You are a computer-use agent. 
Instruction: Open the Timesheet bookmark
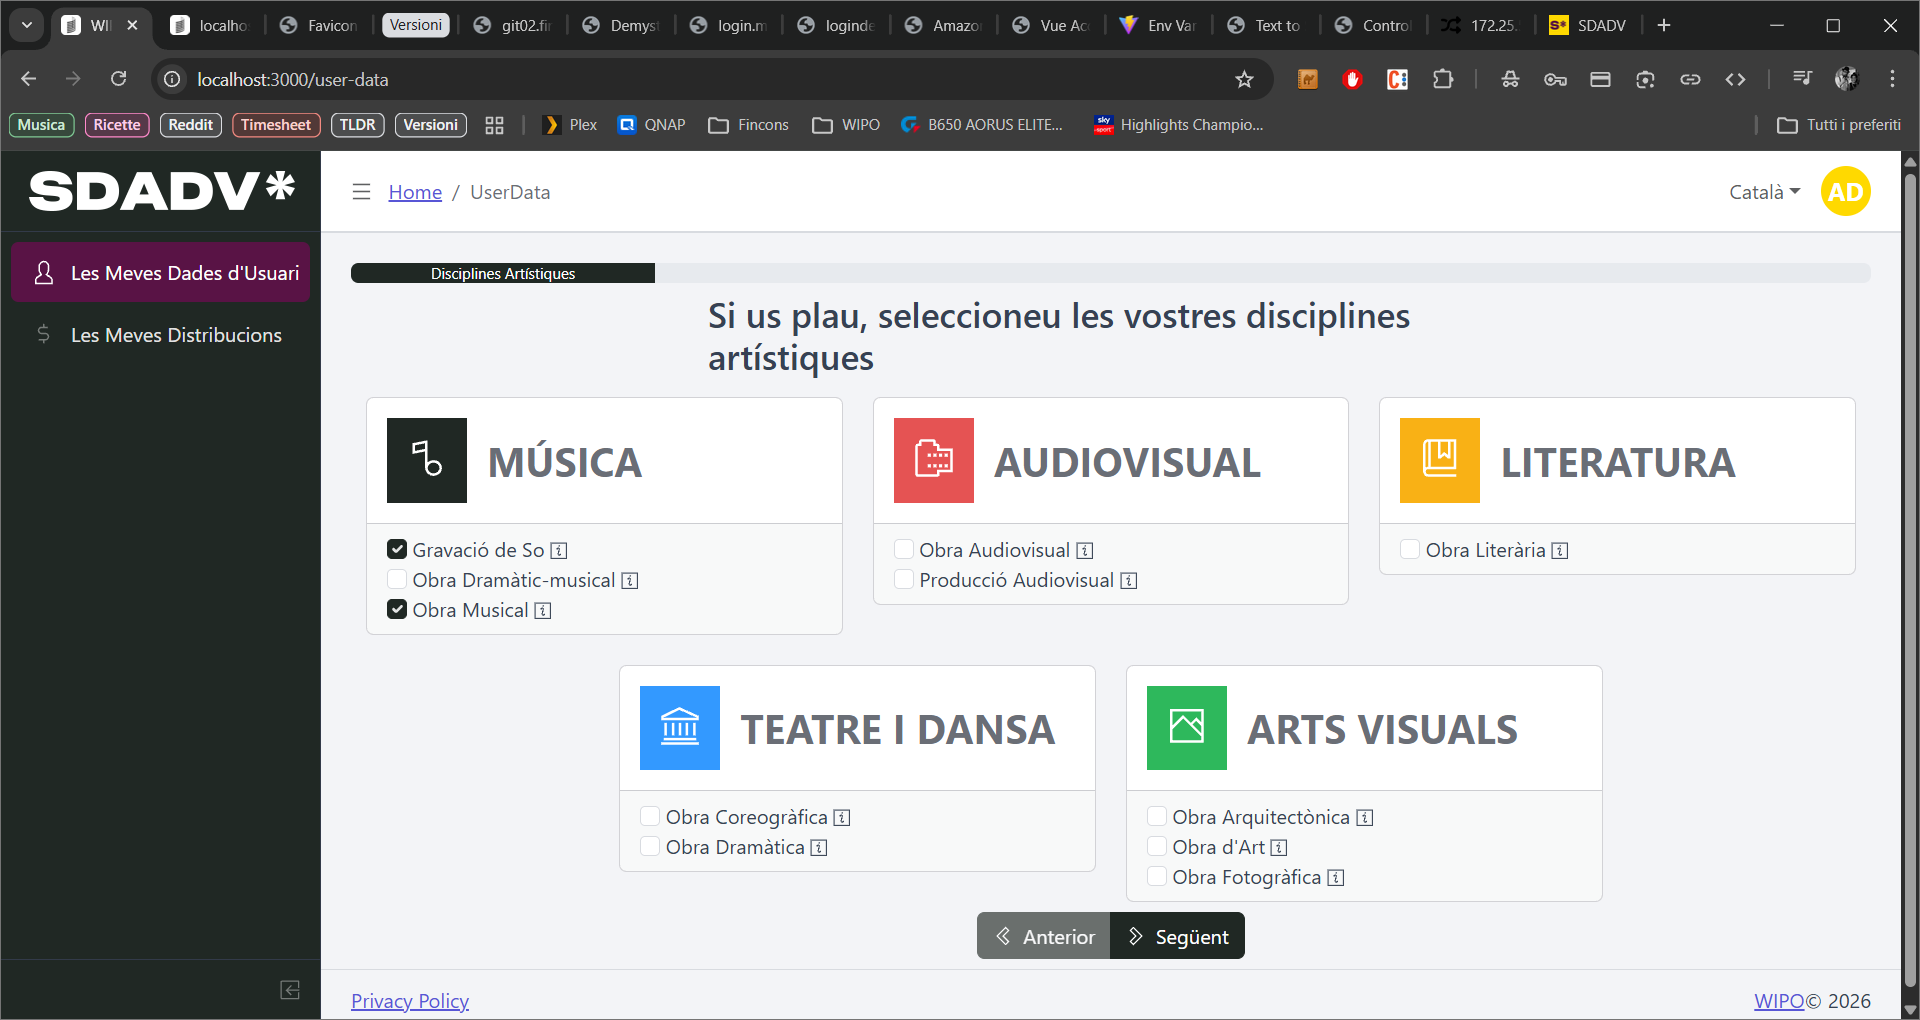(276, 125)
